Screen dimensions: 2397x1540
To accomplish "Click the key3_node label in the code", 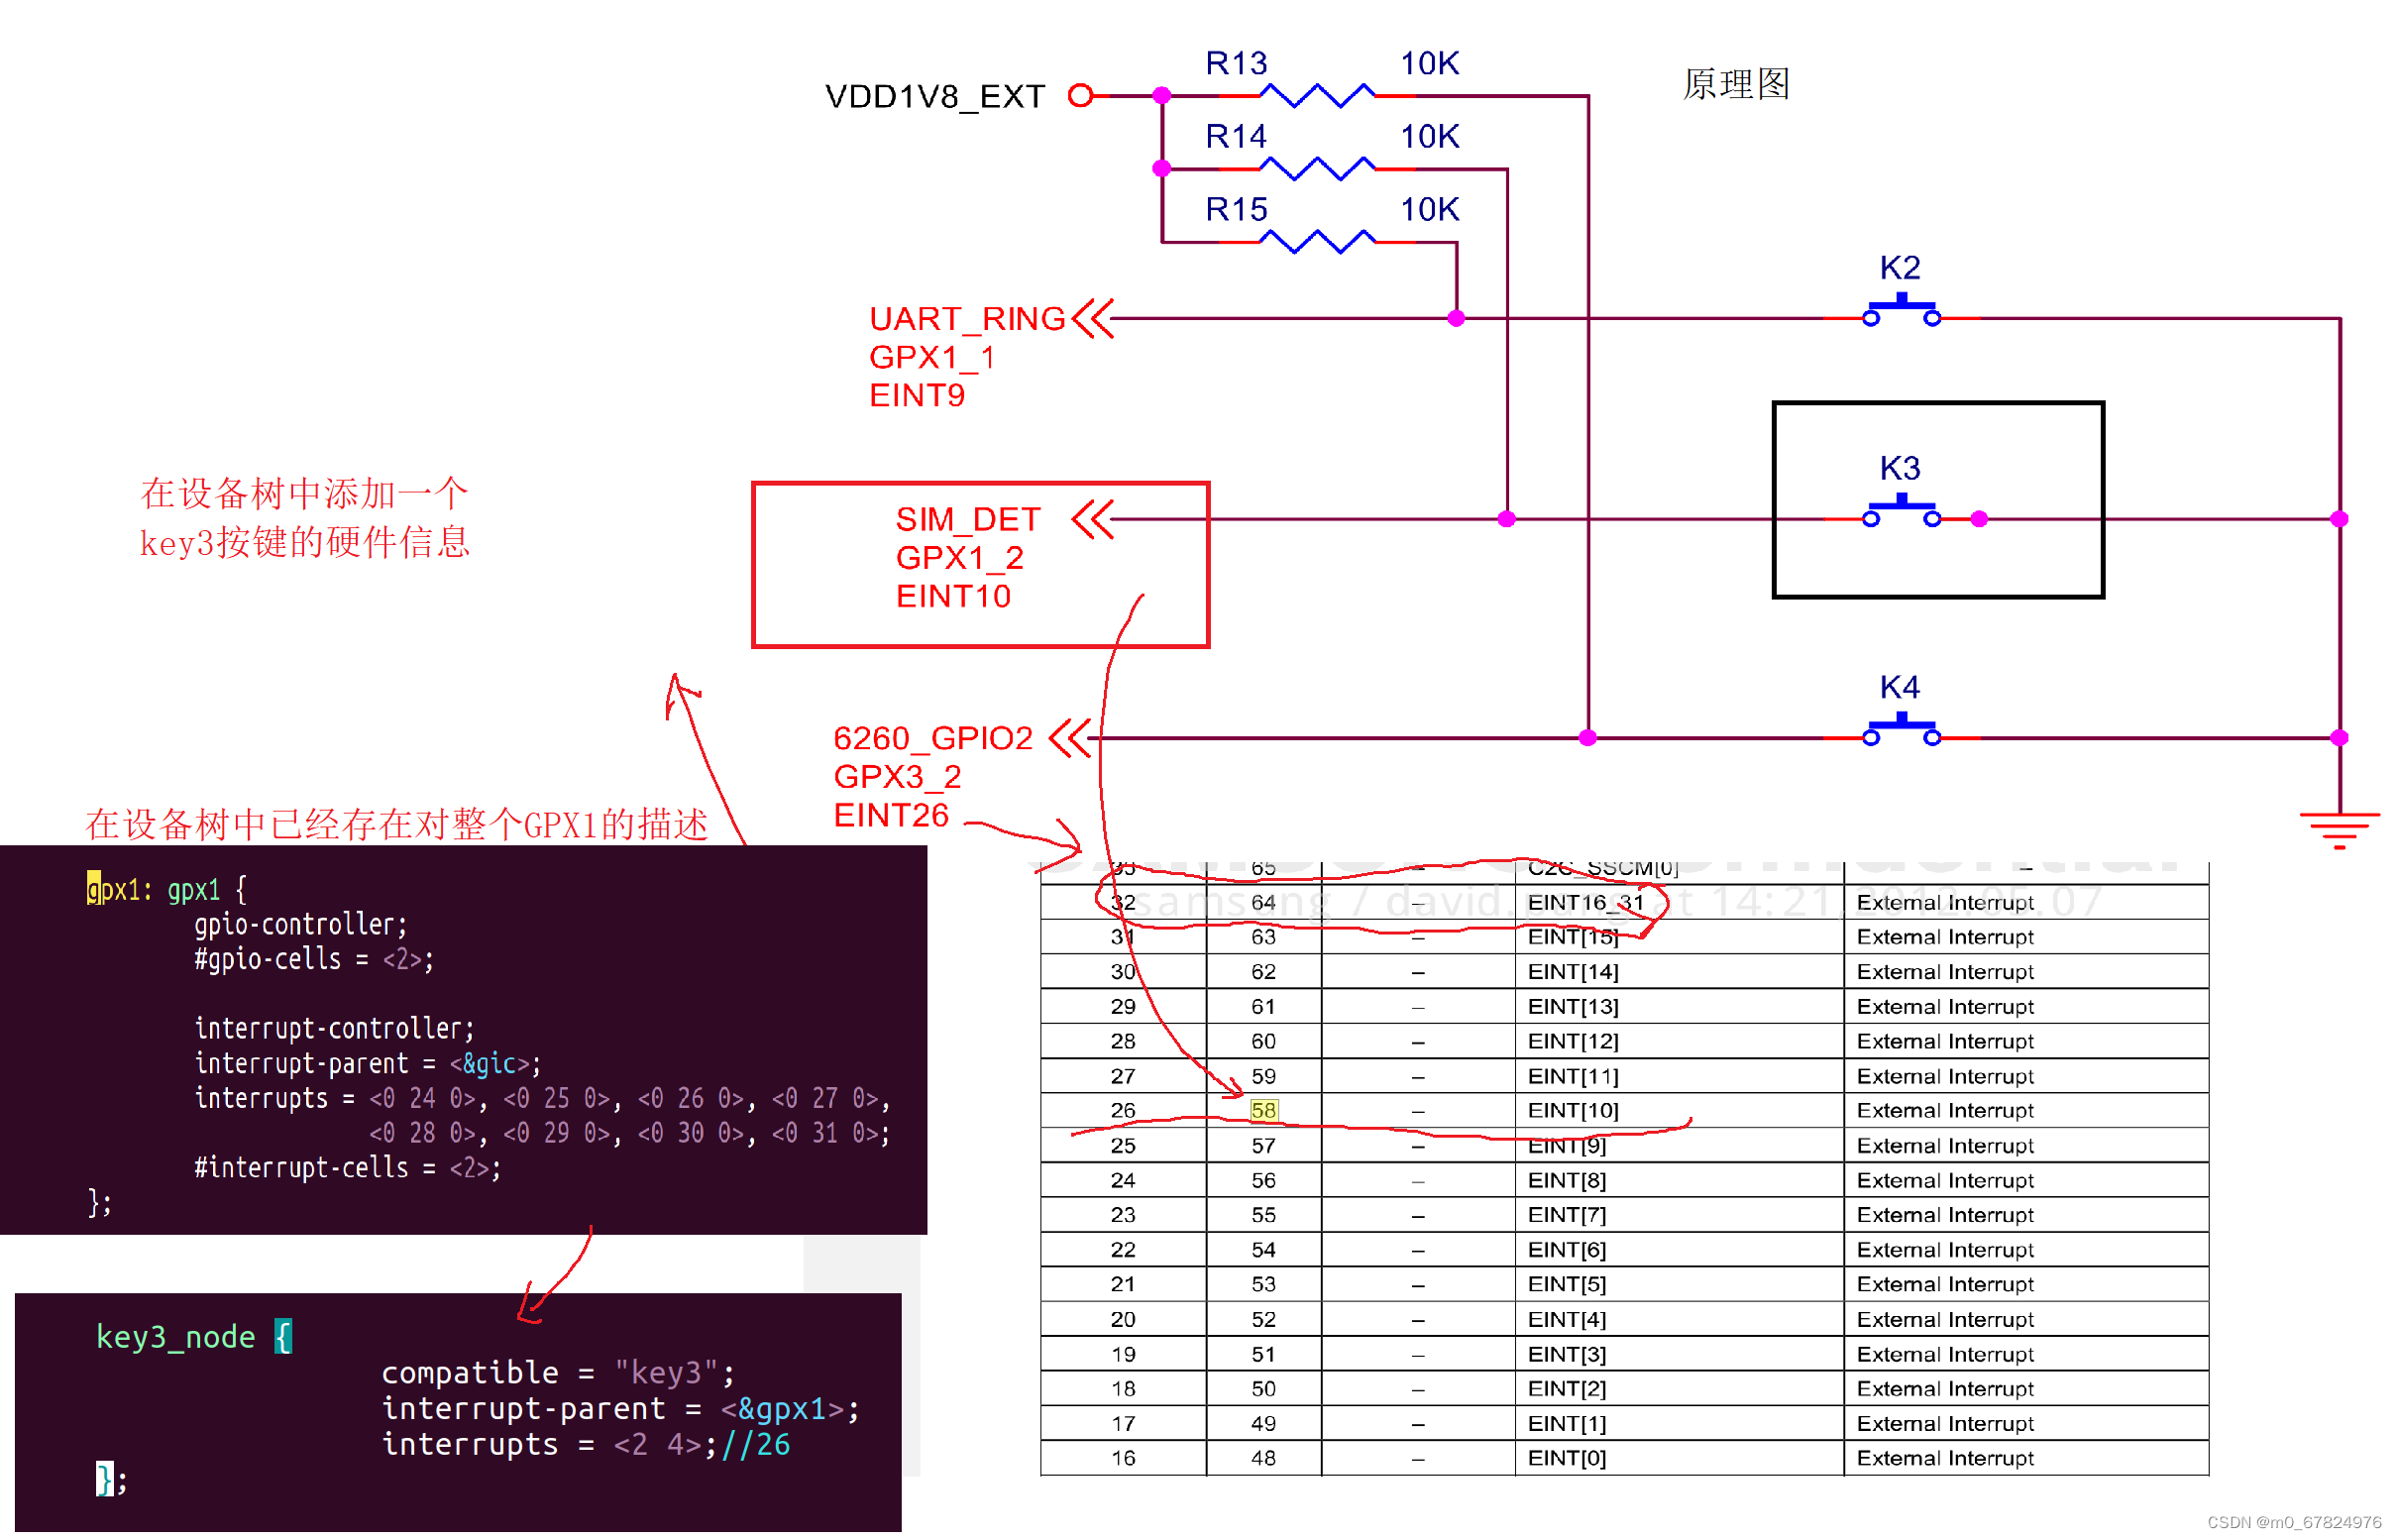I will point(175,1336).
